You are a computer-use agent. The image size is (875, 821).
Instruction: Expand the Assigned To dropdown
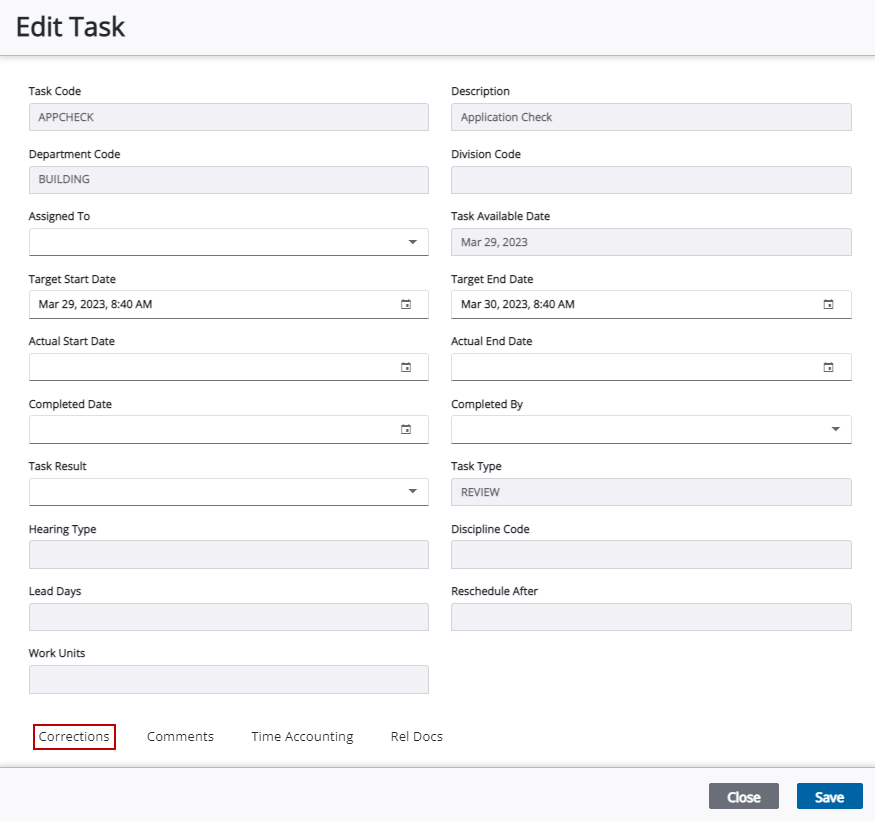click(412, 242)
